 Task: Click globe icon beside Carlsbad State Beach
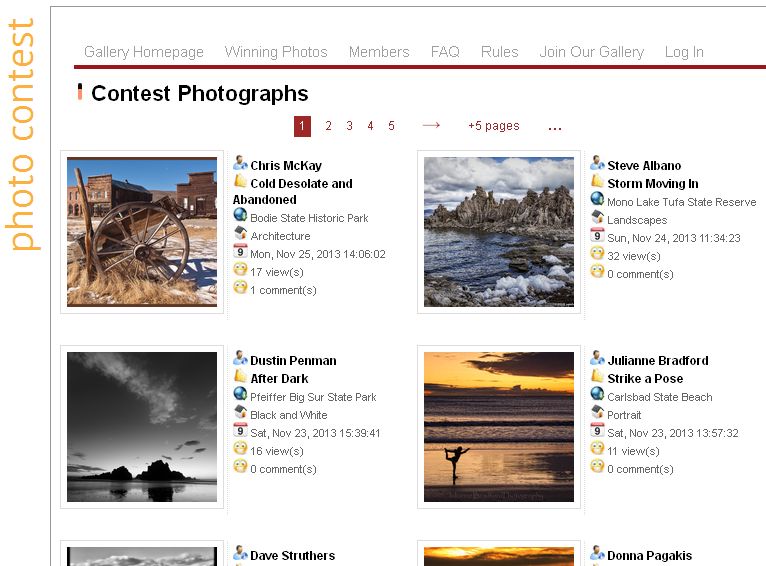(597, 394)
